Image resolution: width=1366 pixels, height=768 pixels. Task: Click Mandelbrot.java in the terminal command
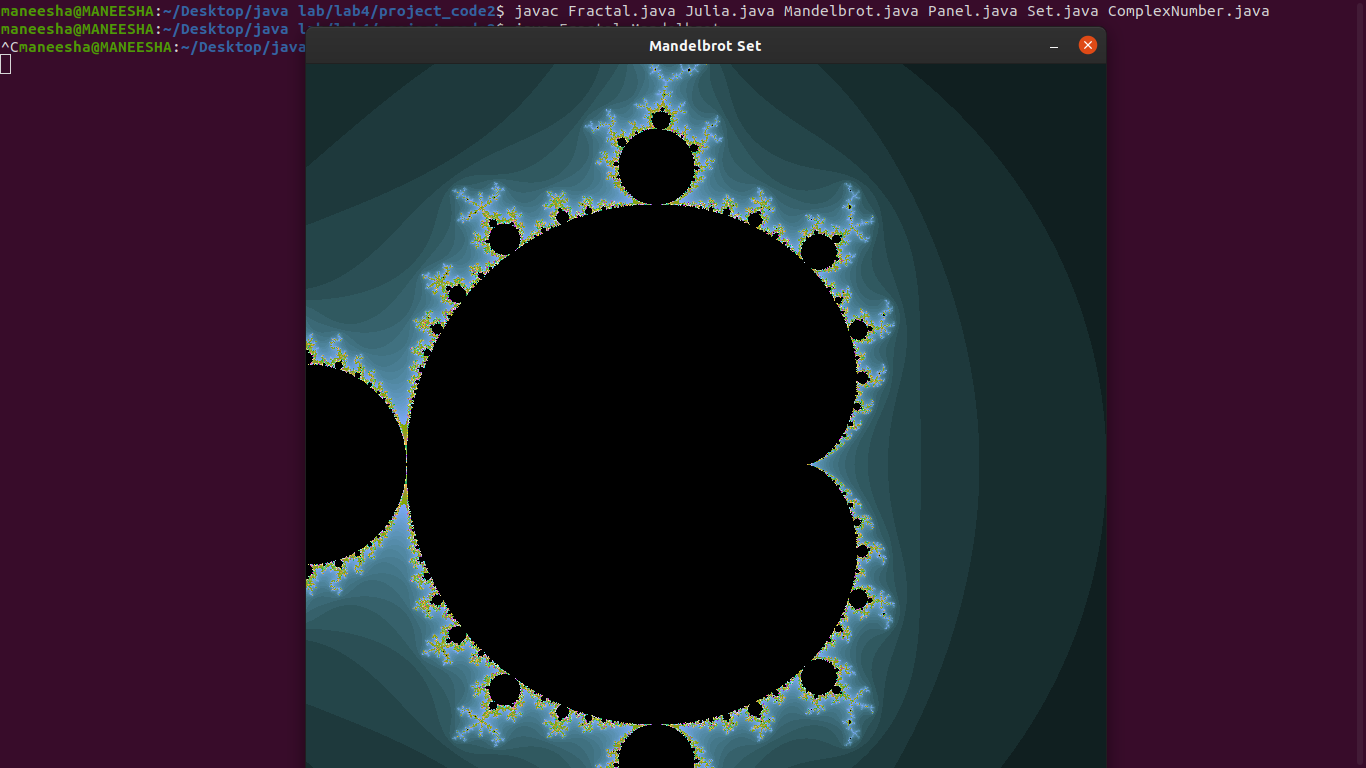(851, 11)
